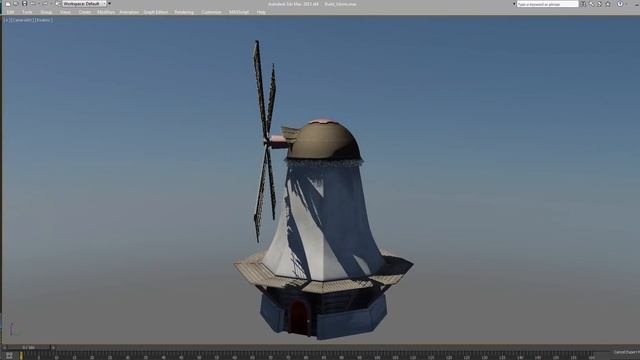Open quick access toolbar customize arrow
This screenshot has height=360, width=640.
[x=109, y=4]
